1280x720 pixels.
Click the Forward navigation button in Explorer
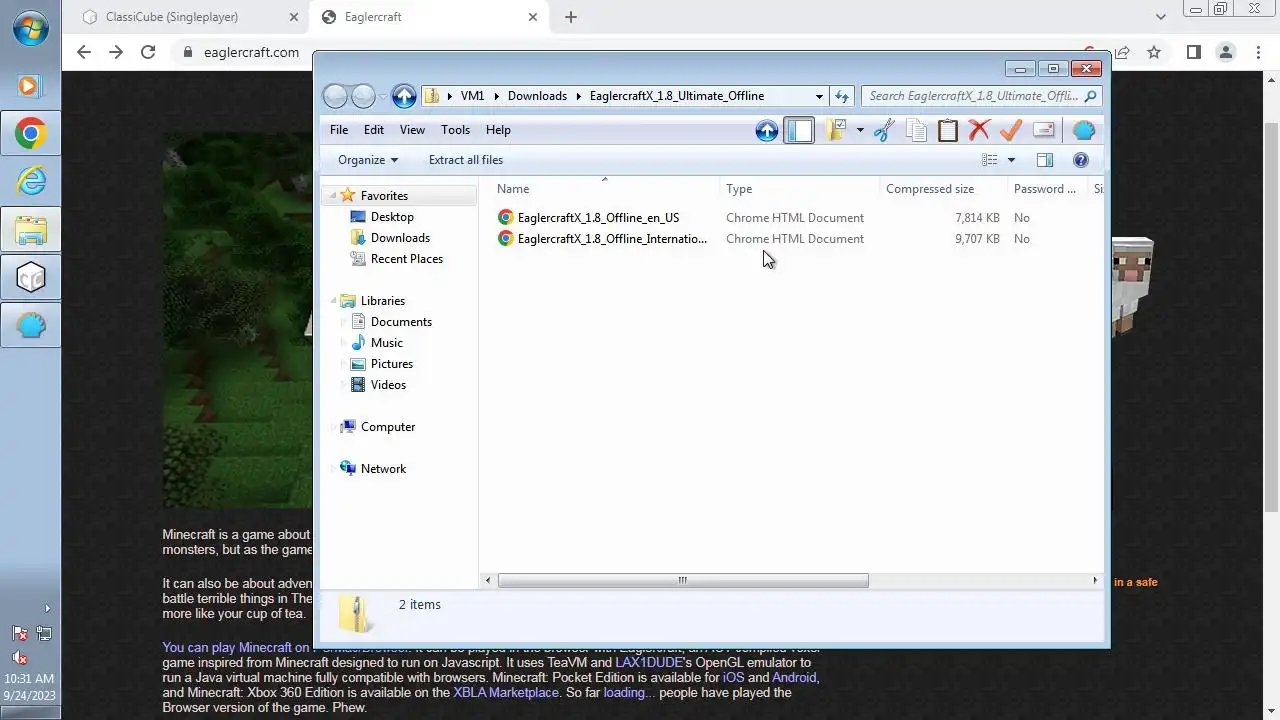click(x=364, y=96)
